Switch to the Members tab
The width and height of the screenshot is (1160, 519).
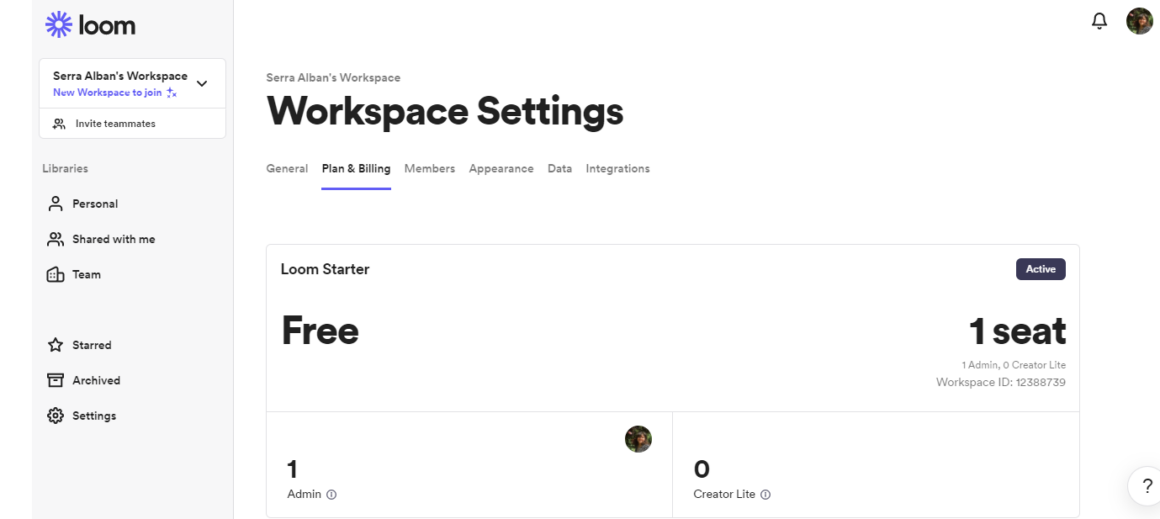(x=430, y=169)
